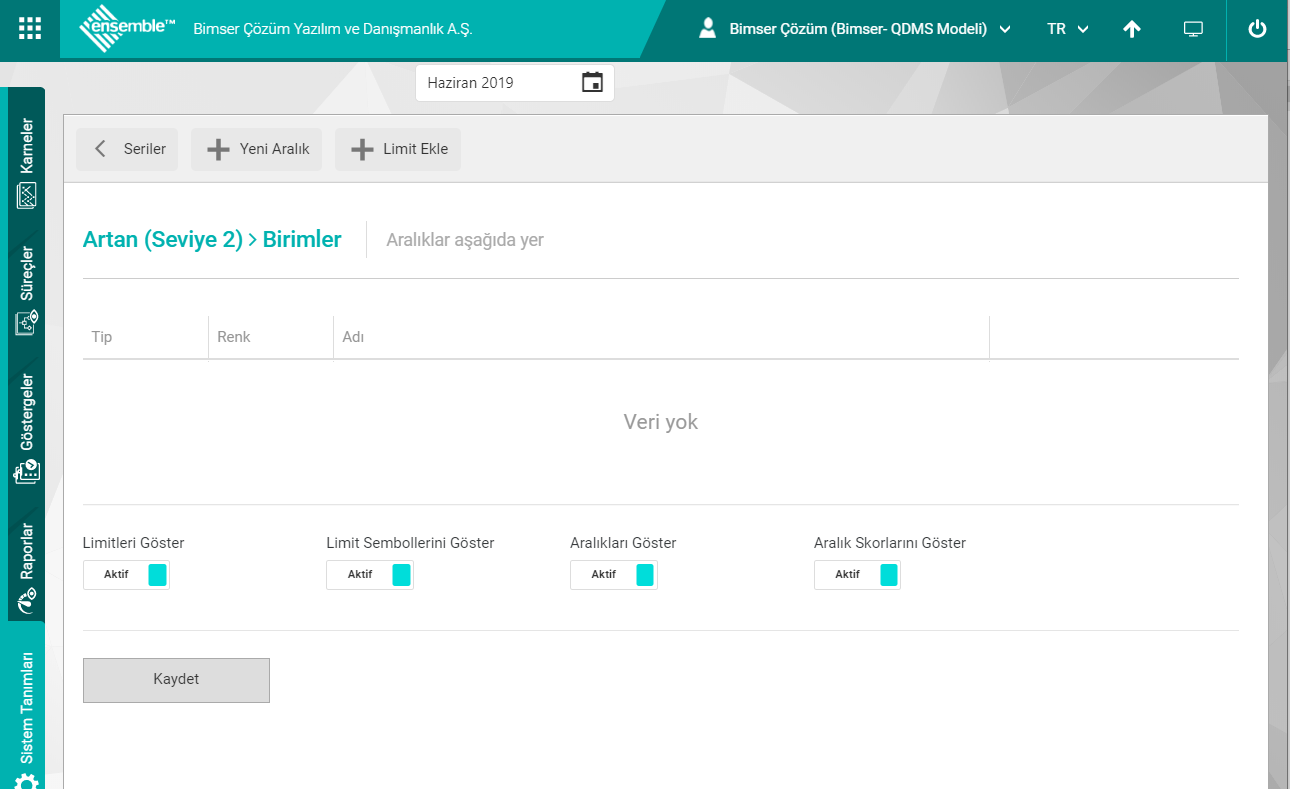Disable the Aralıkları Göster switch
Image resolution: width=1290 pixels, height=790 pixels.
[614, 575]
